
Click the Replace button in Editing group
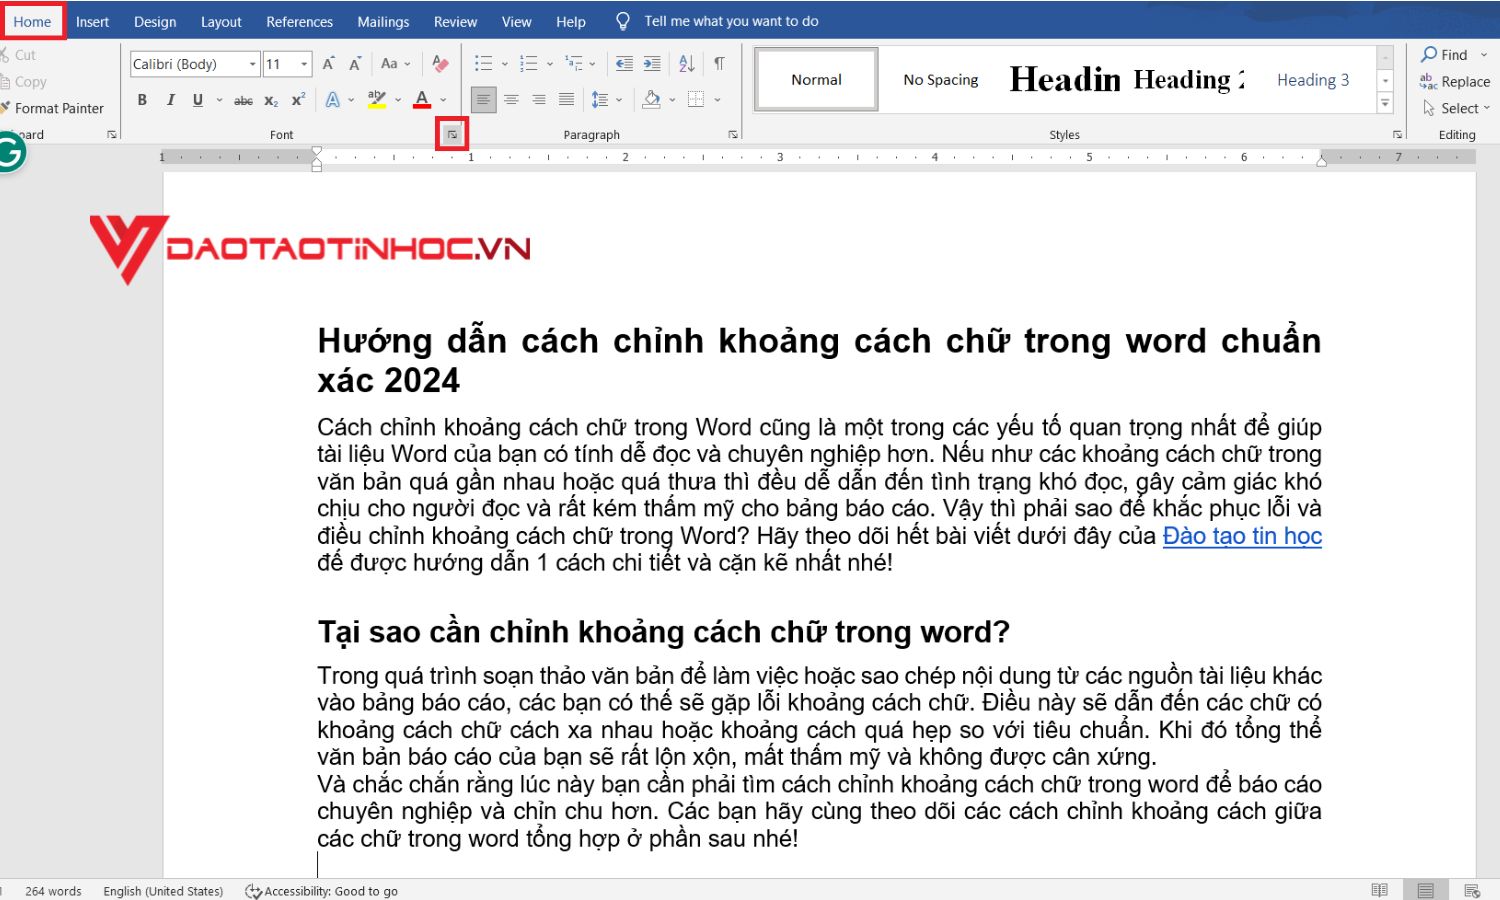coord(1455,82)
